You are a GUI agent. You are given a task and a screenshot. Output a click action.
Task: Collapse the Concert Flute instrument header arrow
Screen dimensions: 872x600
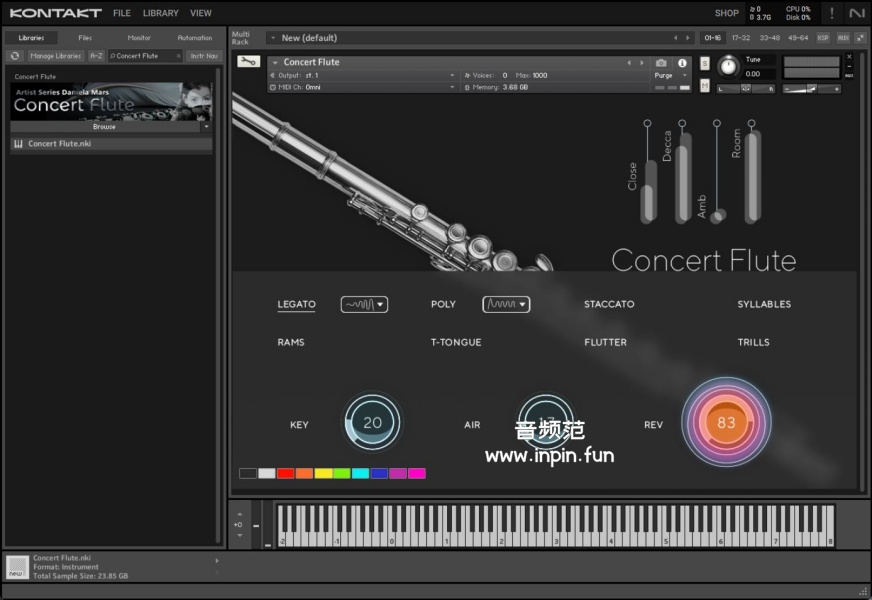click(x=275, y=62)
